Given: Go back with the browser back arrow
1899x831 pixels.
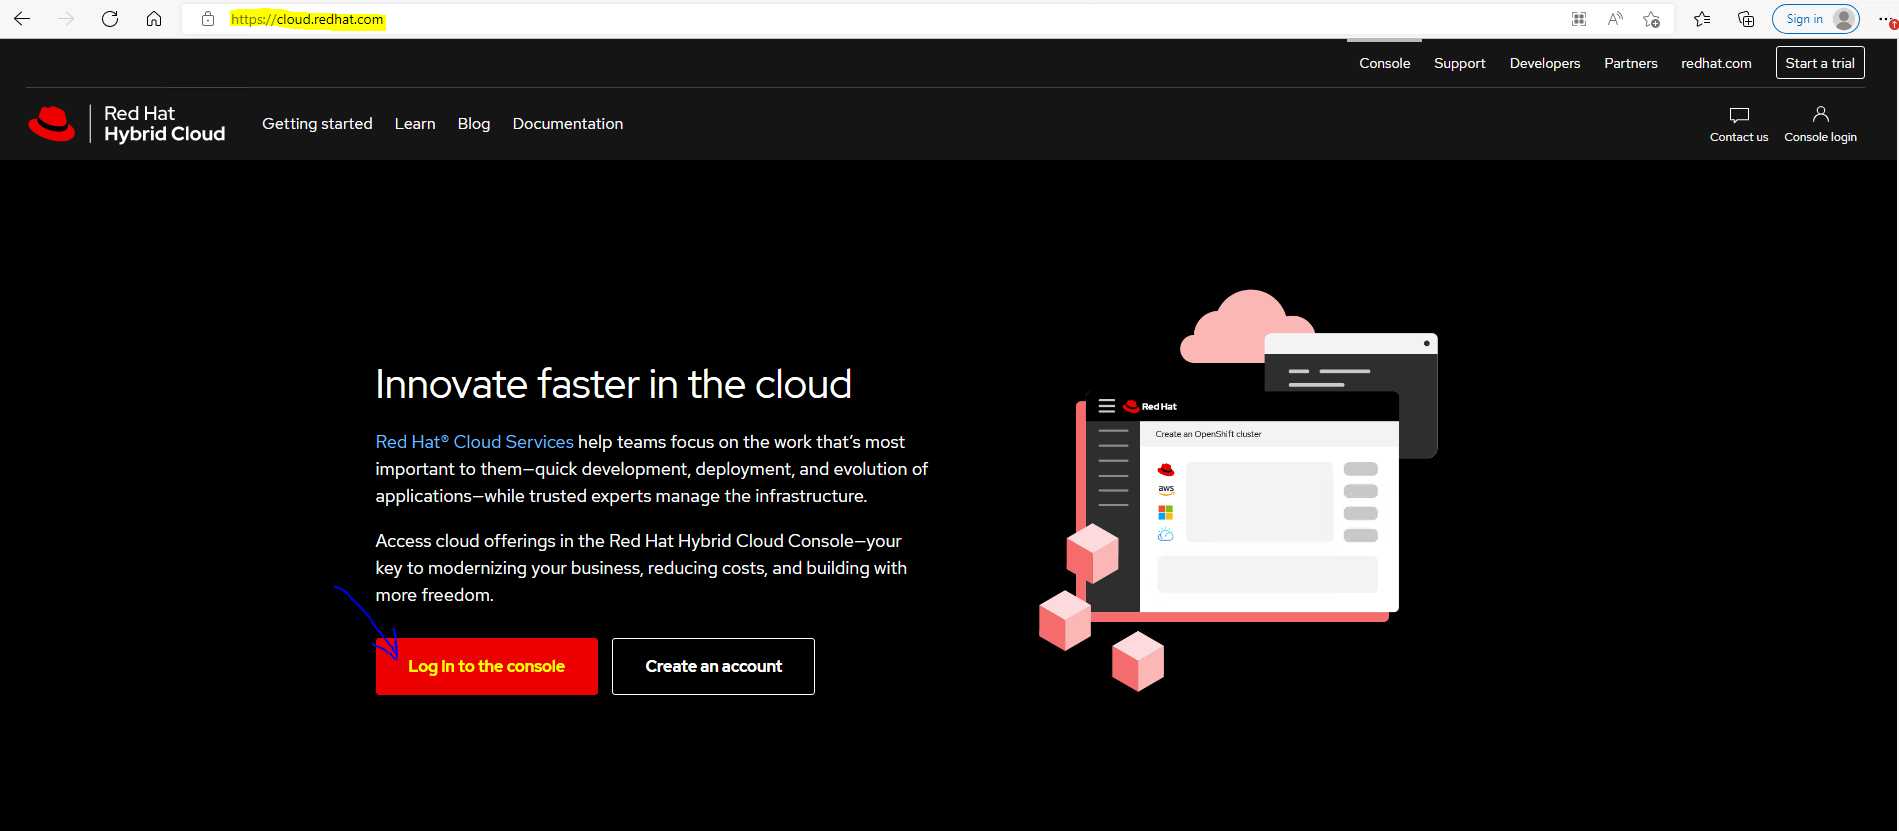Looking at the screenshot, I should click(22, 19).
